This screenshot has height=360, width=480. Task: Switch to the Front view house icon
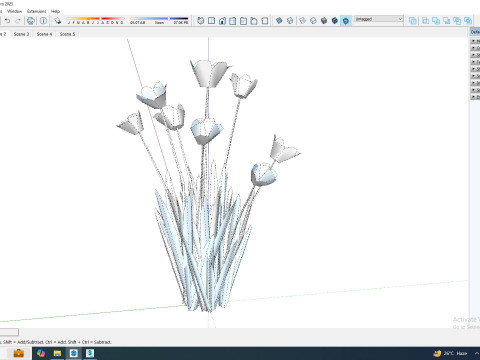coord(222,21)
